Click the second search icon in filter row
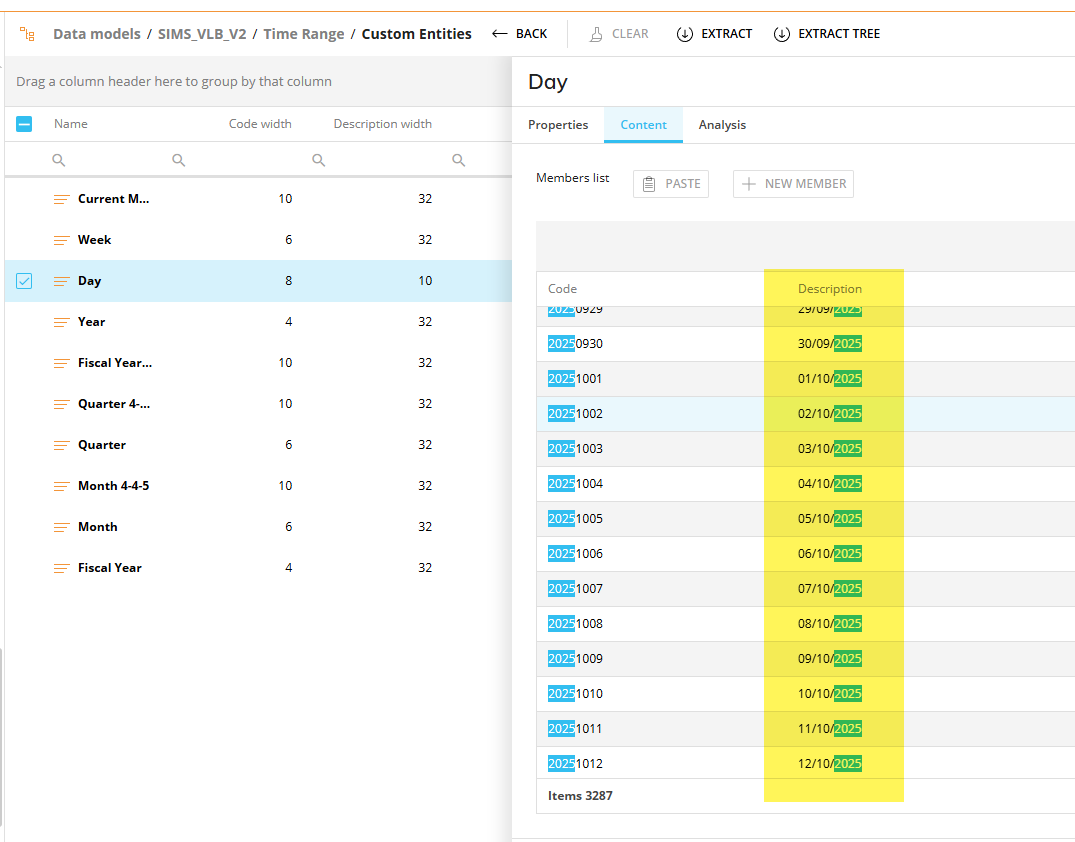Screen dimensions: 1075x842 pos(178,160)
